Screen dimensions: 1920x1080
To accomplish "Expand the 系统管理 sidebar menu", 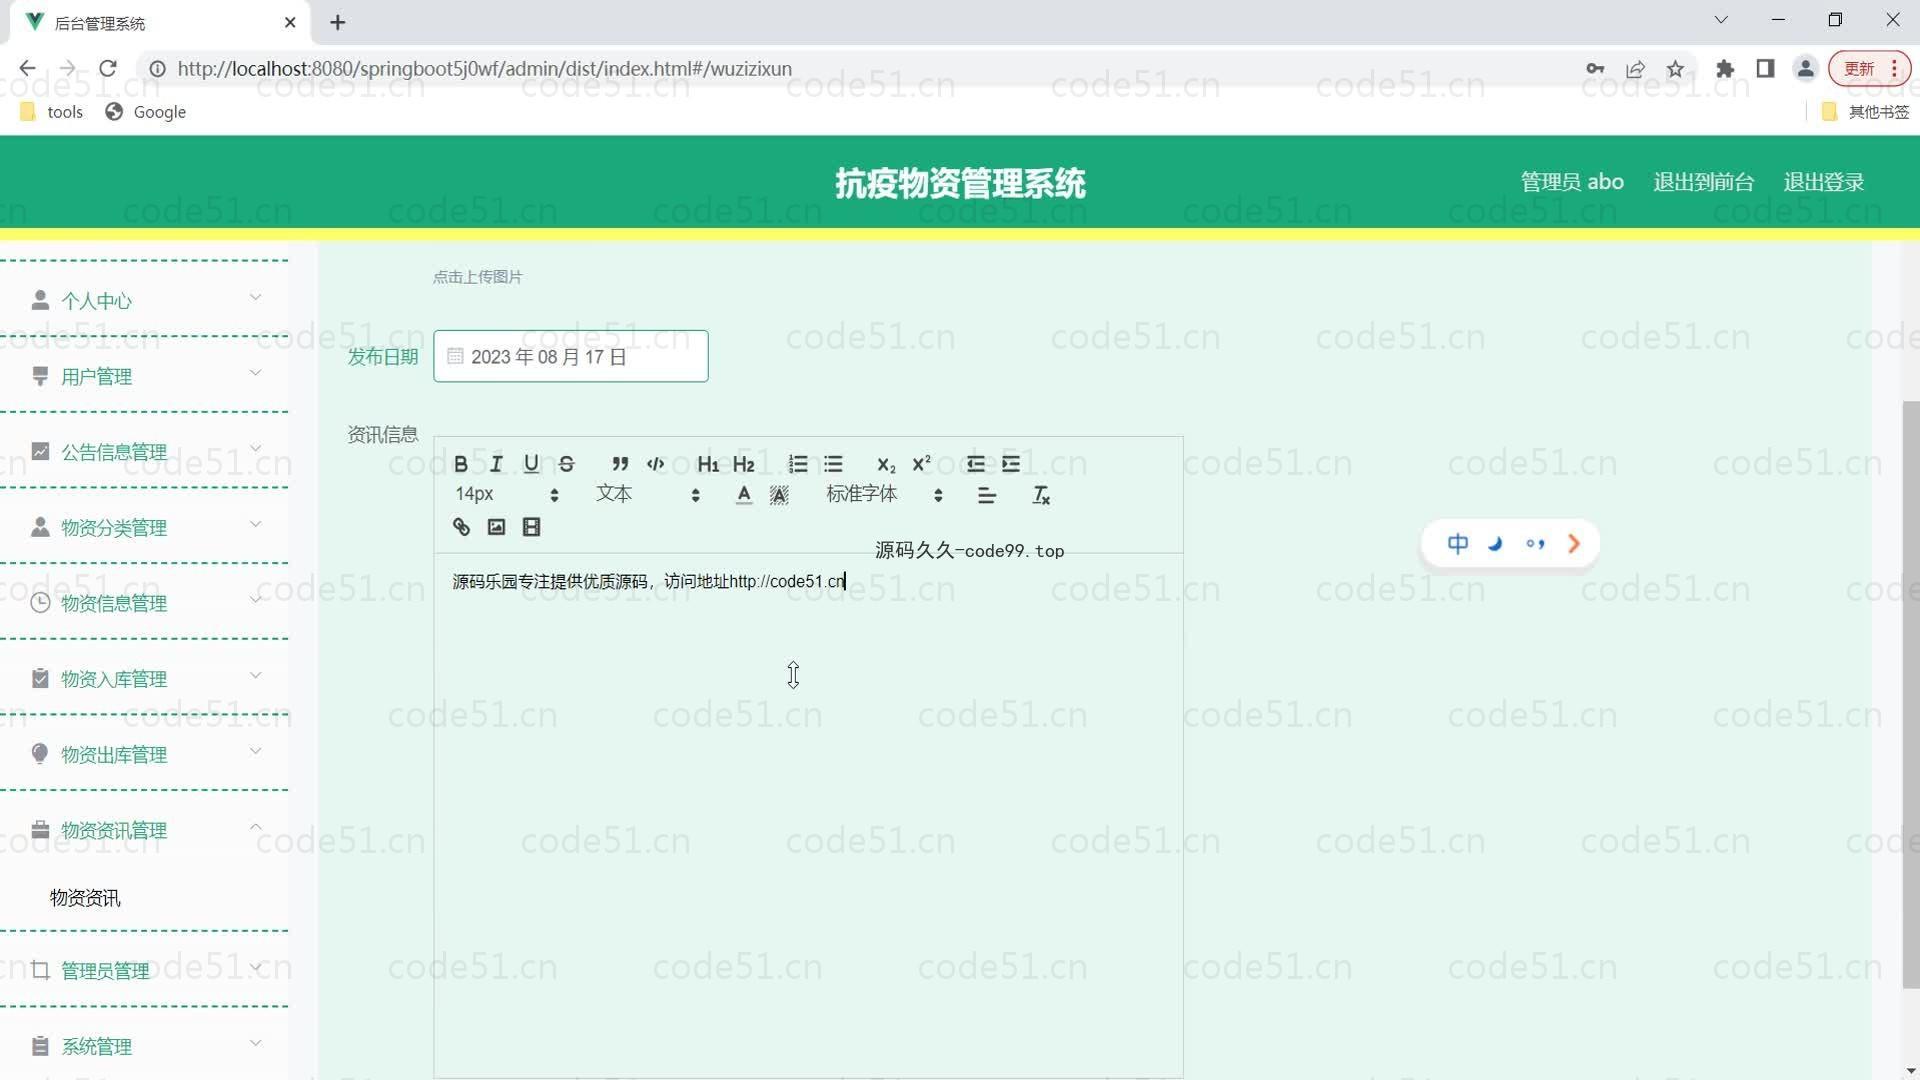I will (145, 1046).
